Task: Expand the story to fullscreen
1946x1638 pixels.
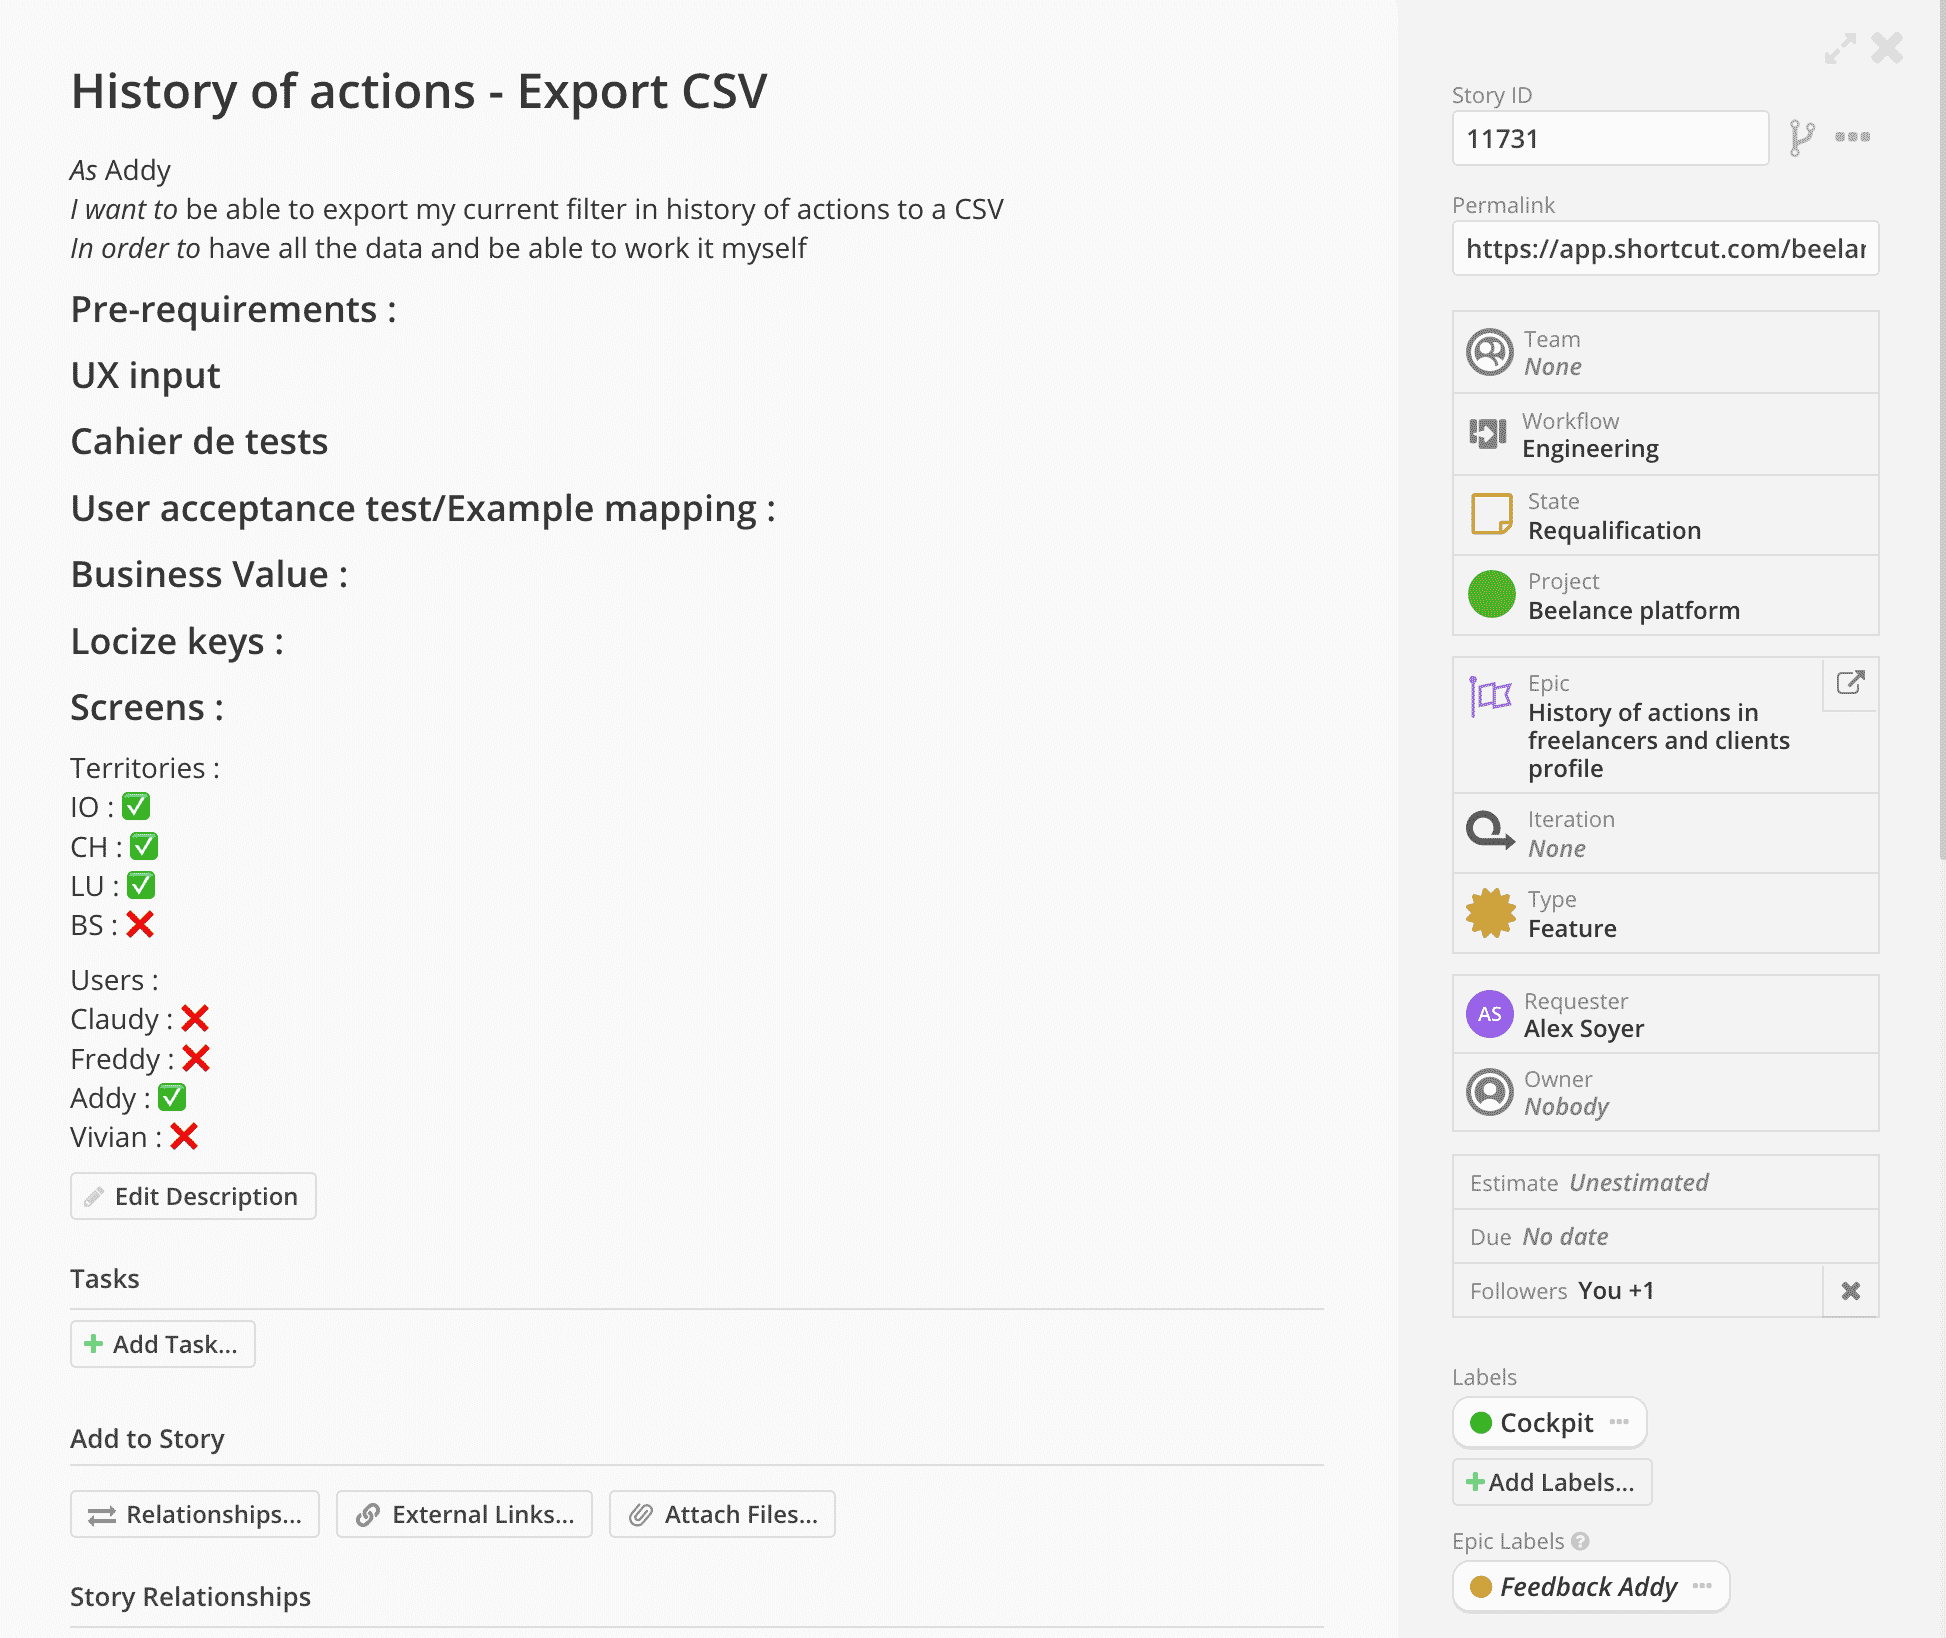Action: point(1840,48)
